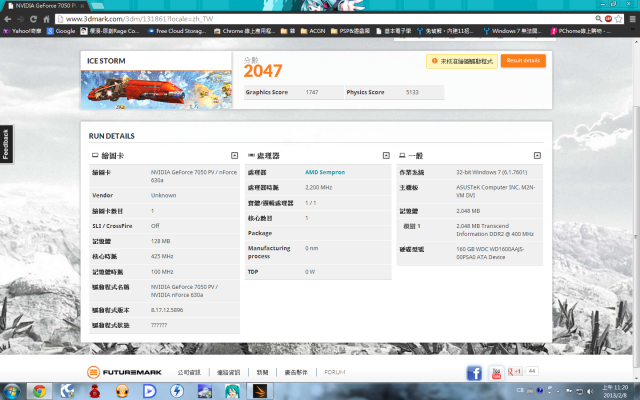Open the teal-haired character taskbar icon

232,391
